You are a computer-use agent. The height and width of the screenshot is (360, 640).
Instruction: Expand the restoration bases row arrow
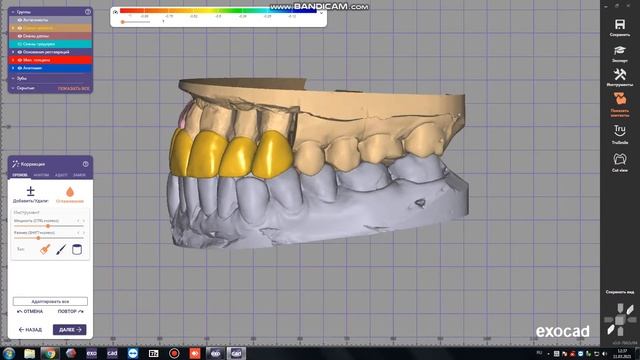click(13, 52)
